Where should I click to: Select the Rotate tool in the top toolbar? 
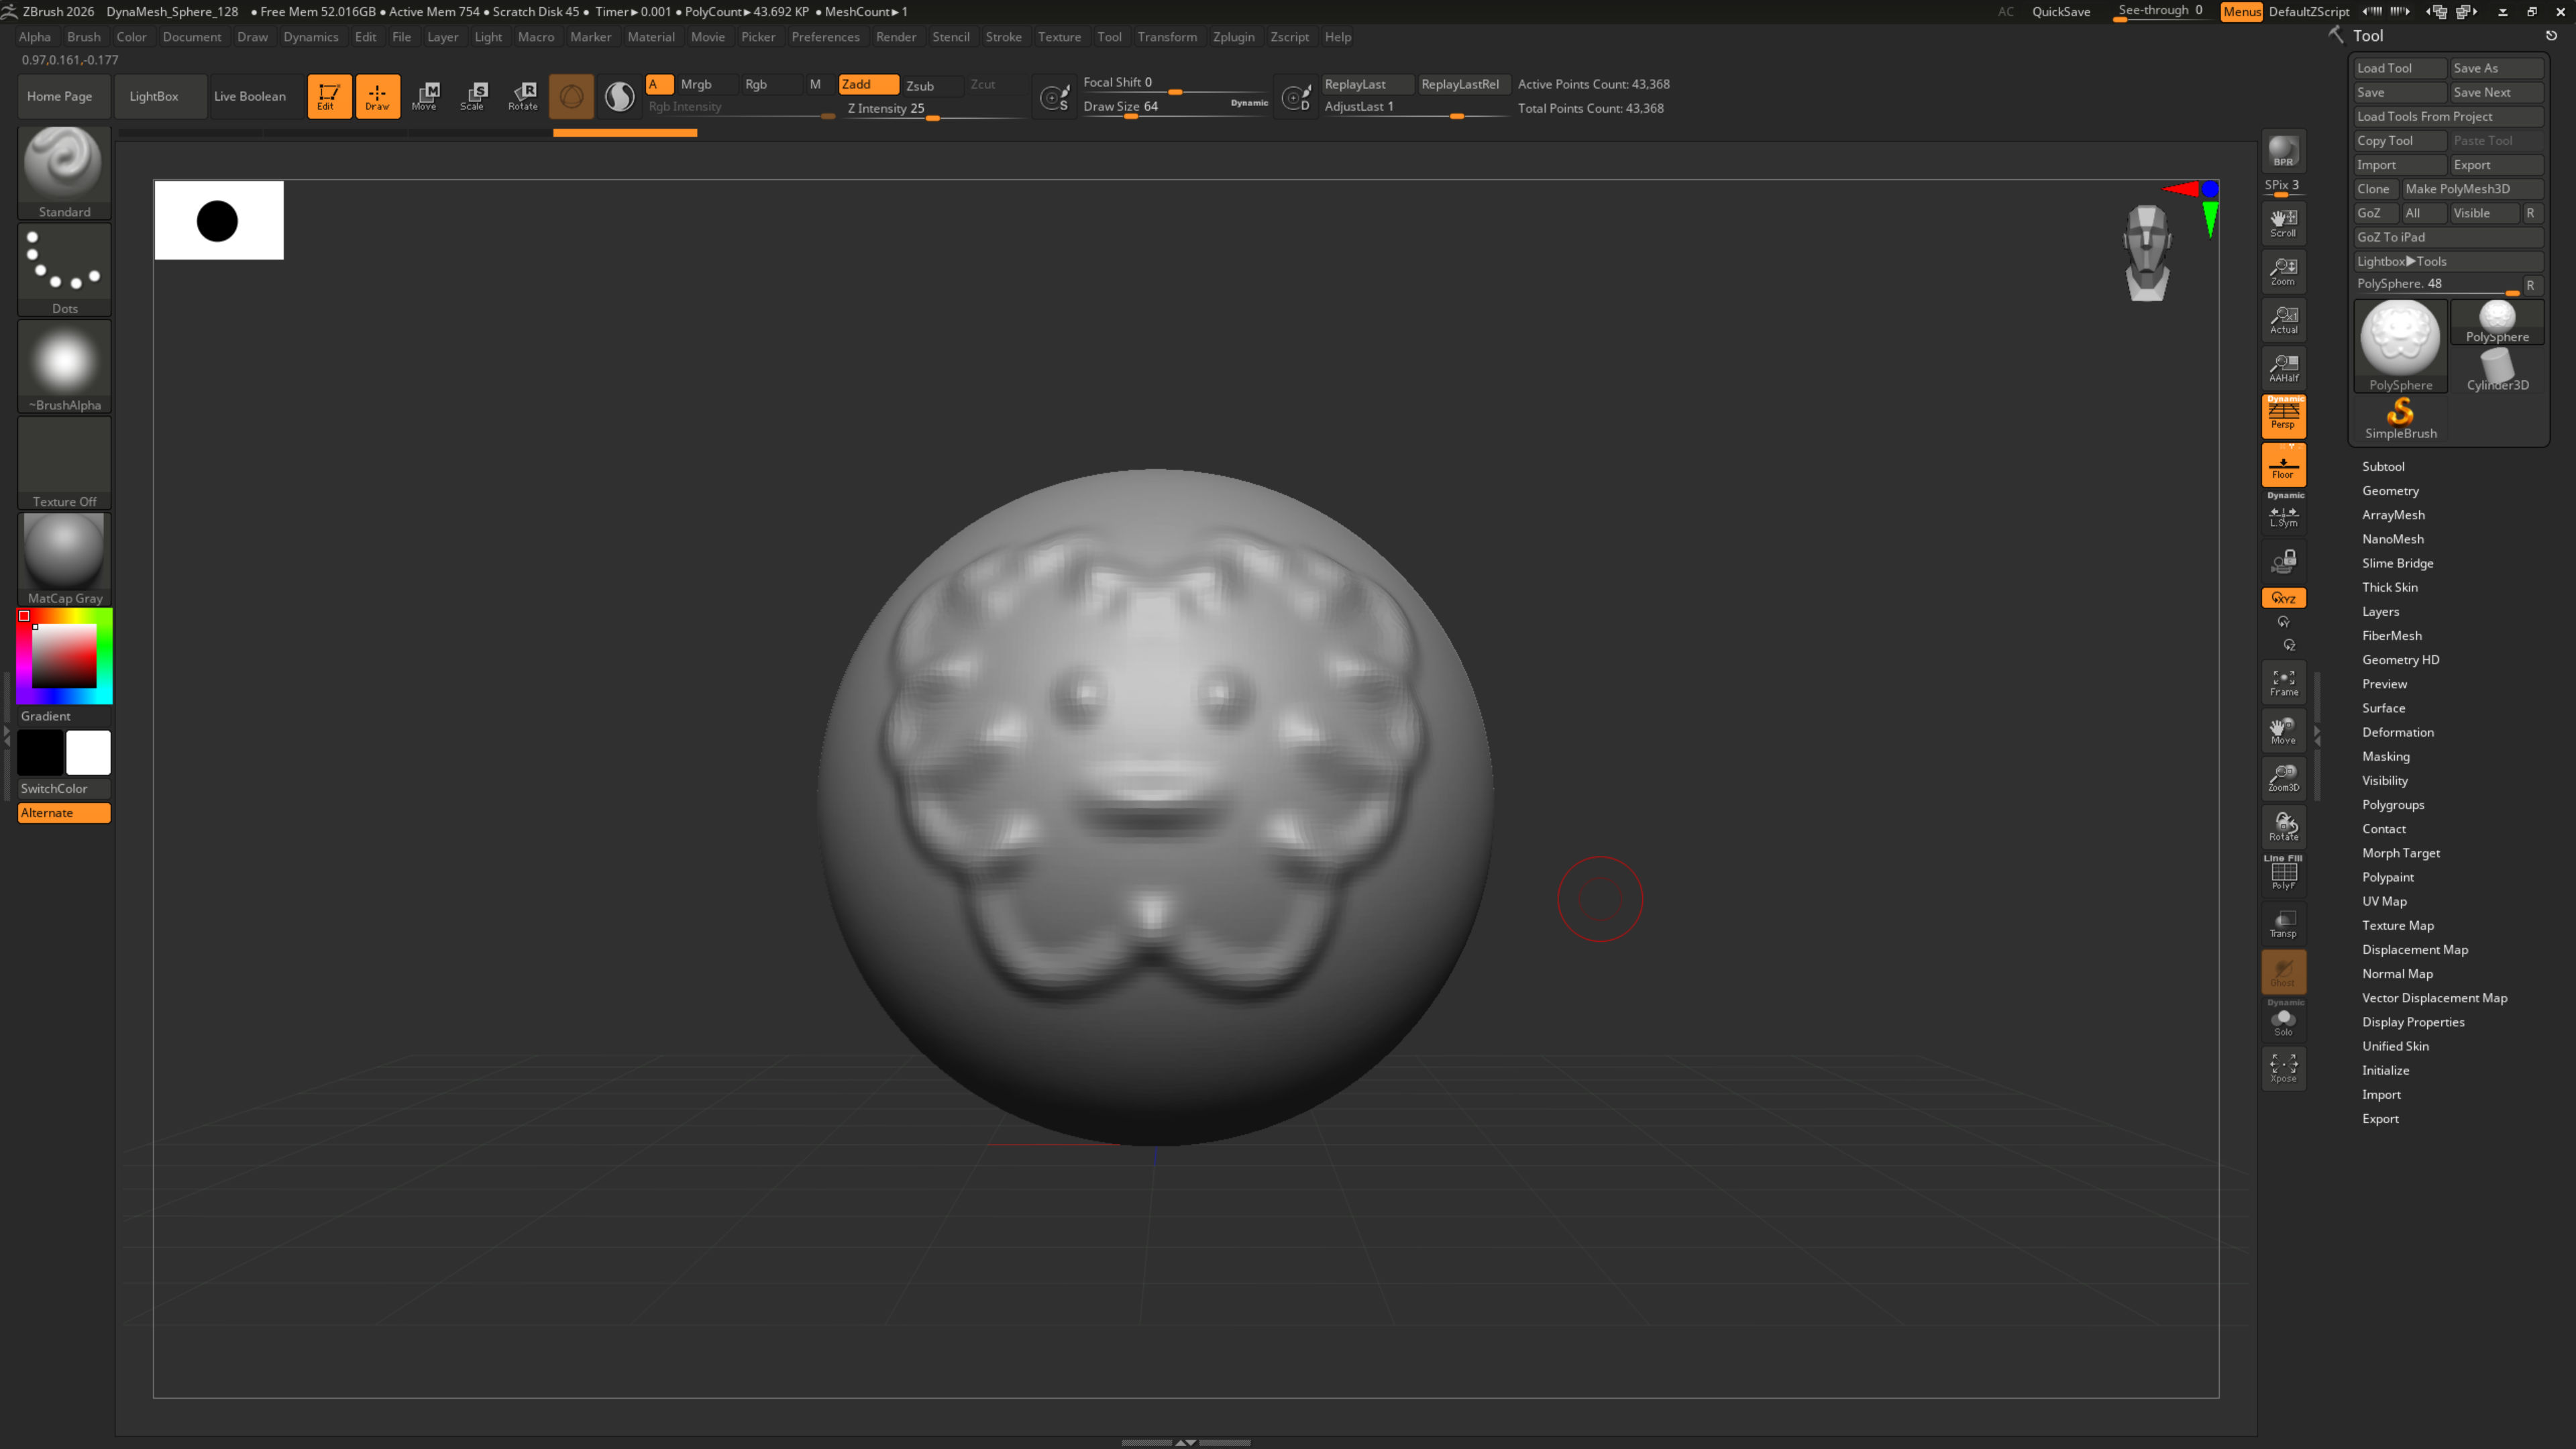(523, 96)
